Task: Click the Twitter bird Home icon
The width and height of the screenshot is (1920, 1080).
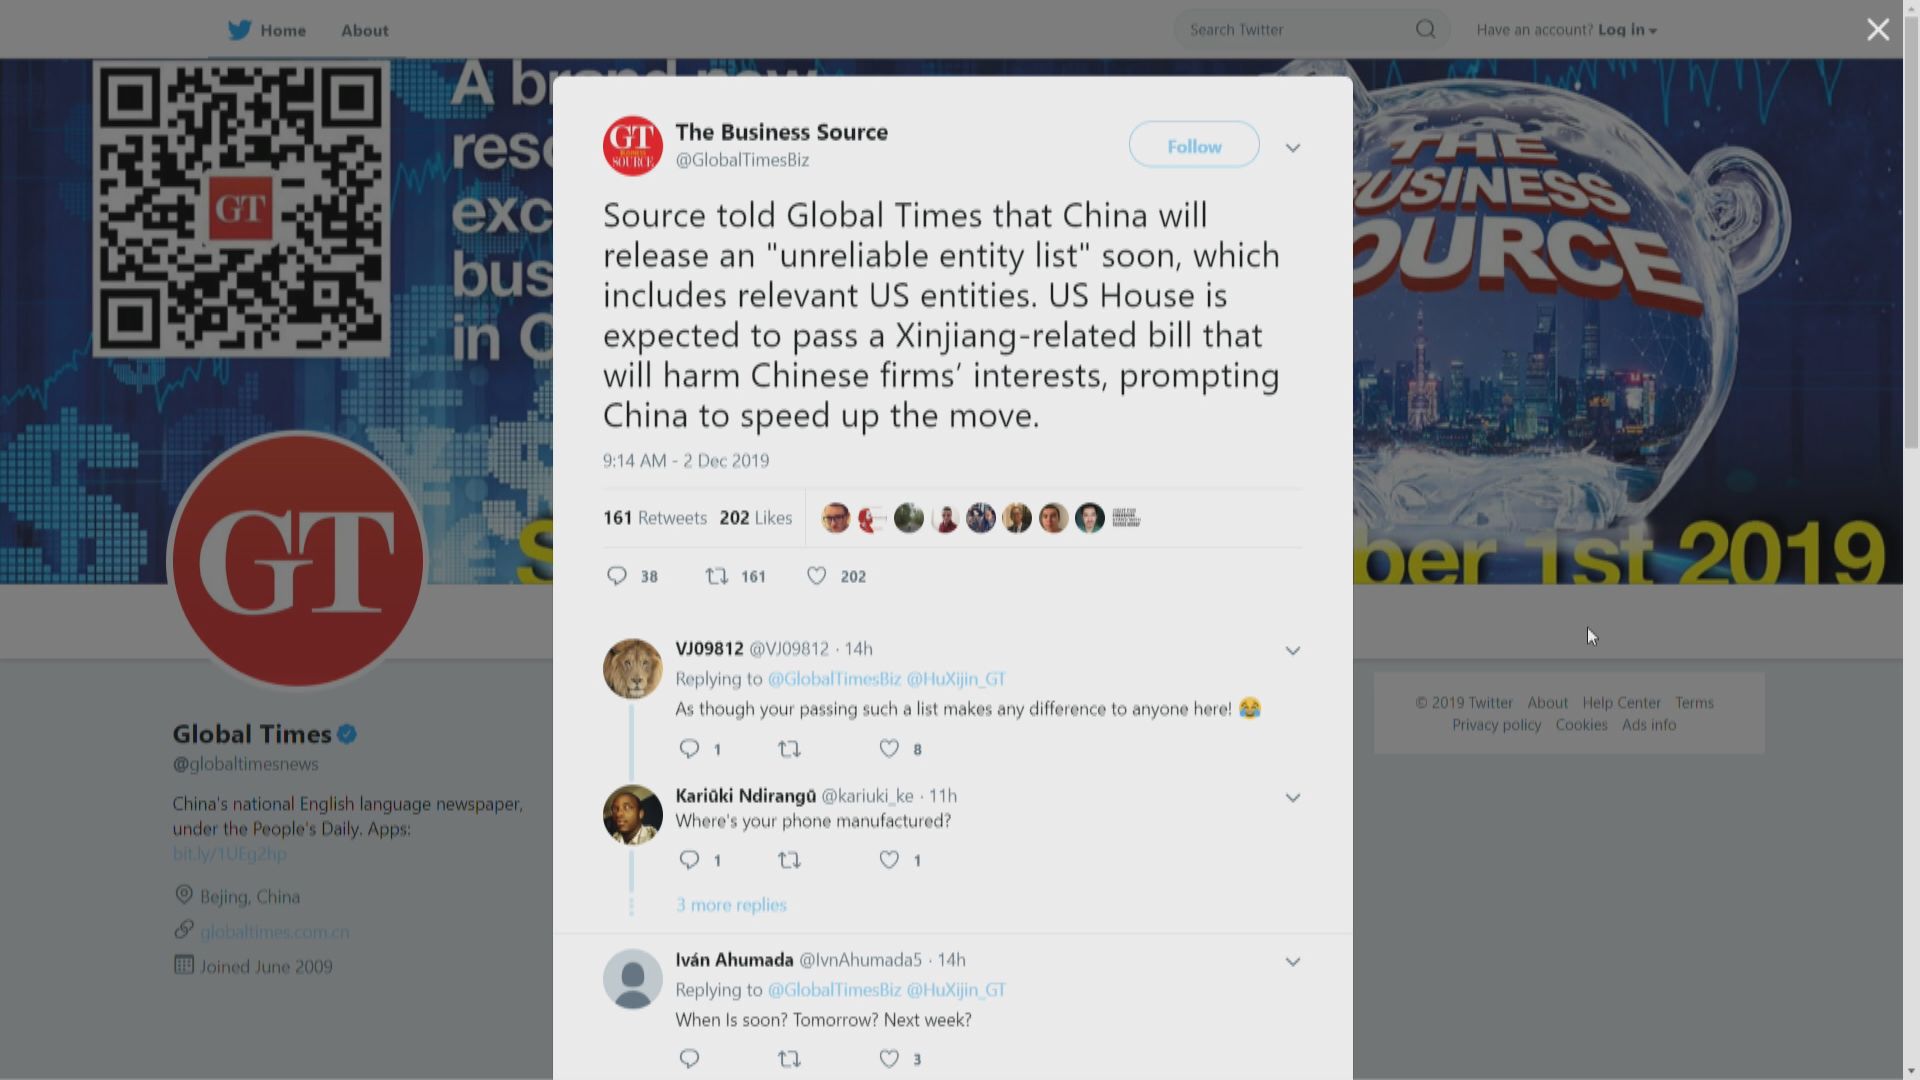Action: (239, 30)
